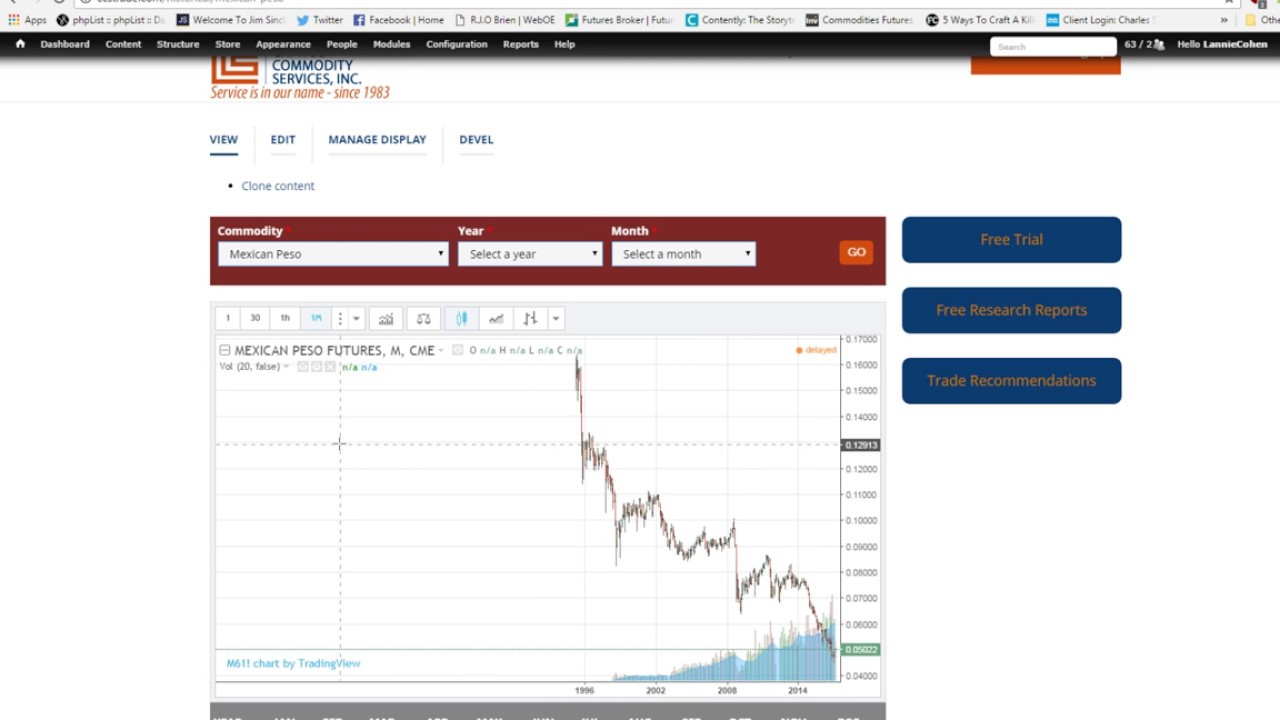1280x720 pixels.
Task: Switch to DEVEL tab
Action: point(476,140)
